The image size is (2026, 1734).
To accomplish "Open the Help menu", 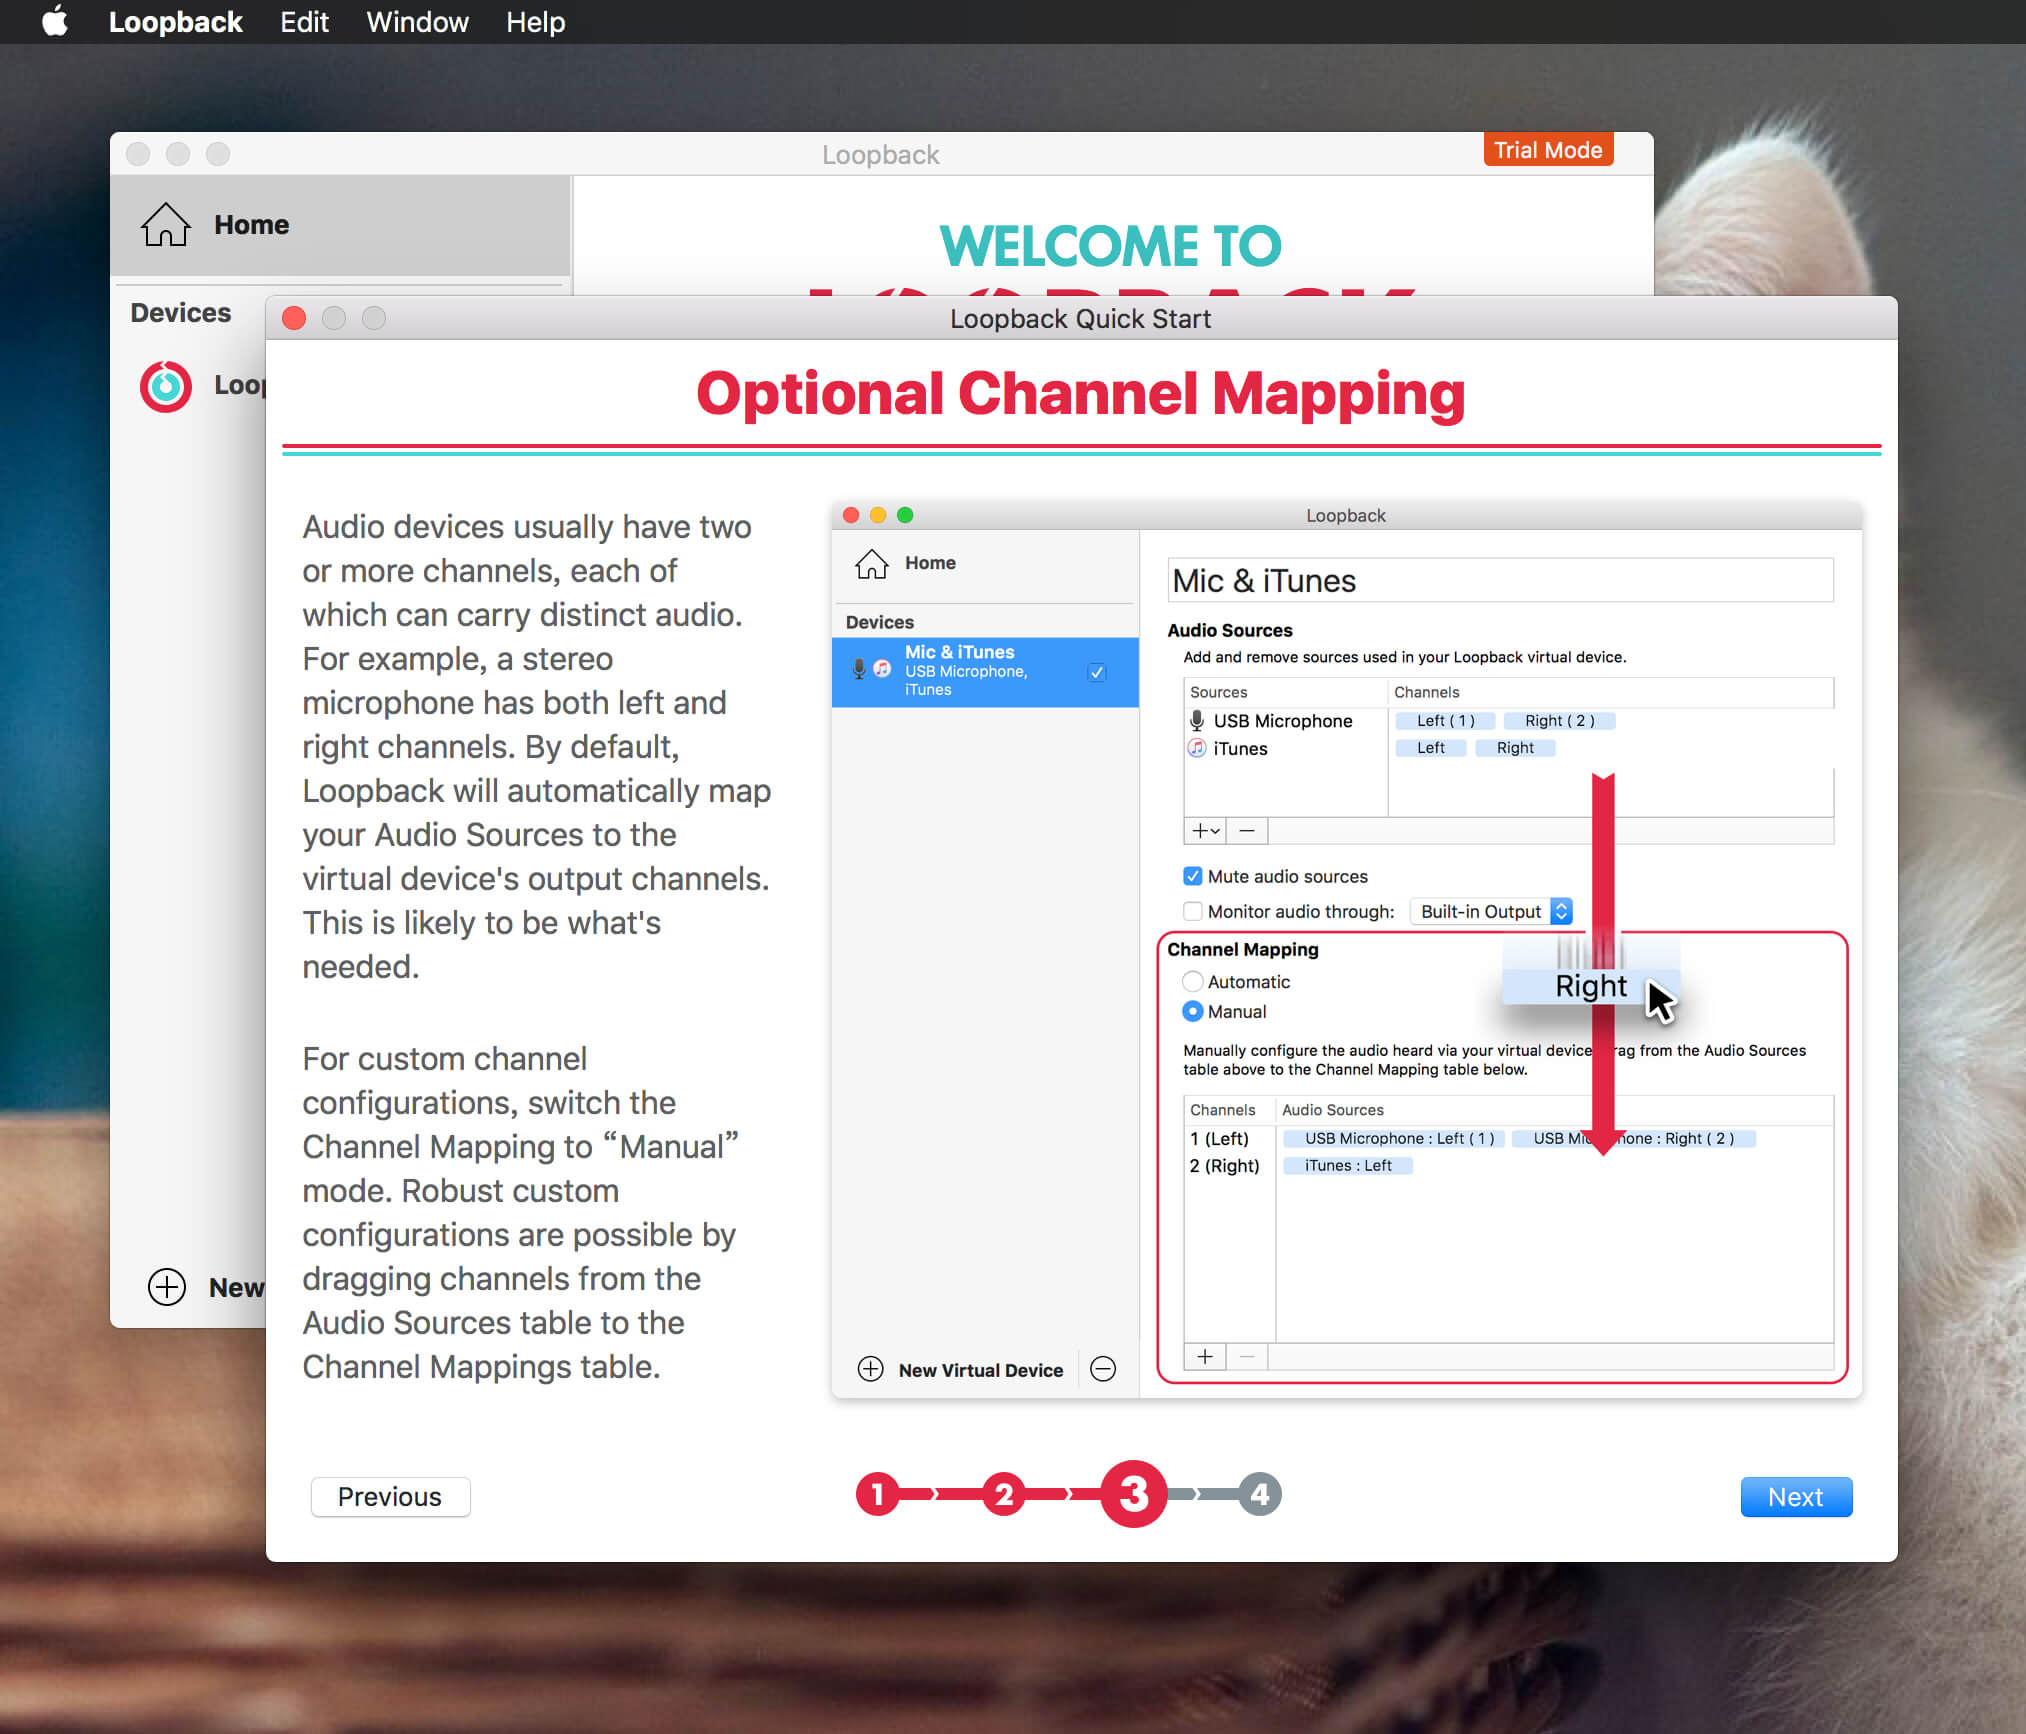I will pyautogui.click(x=535, y=22).
